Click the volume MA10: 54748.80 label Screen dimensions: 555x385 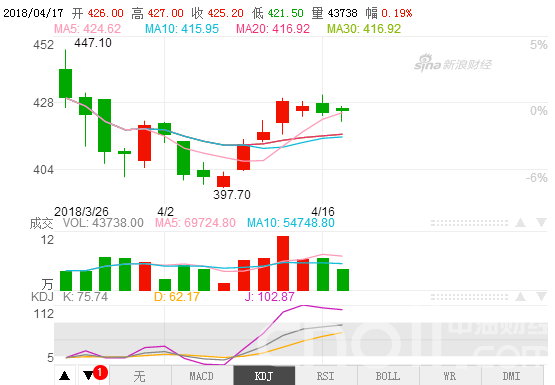pos(291,223)
